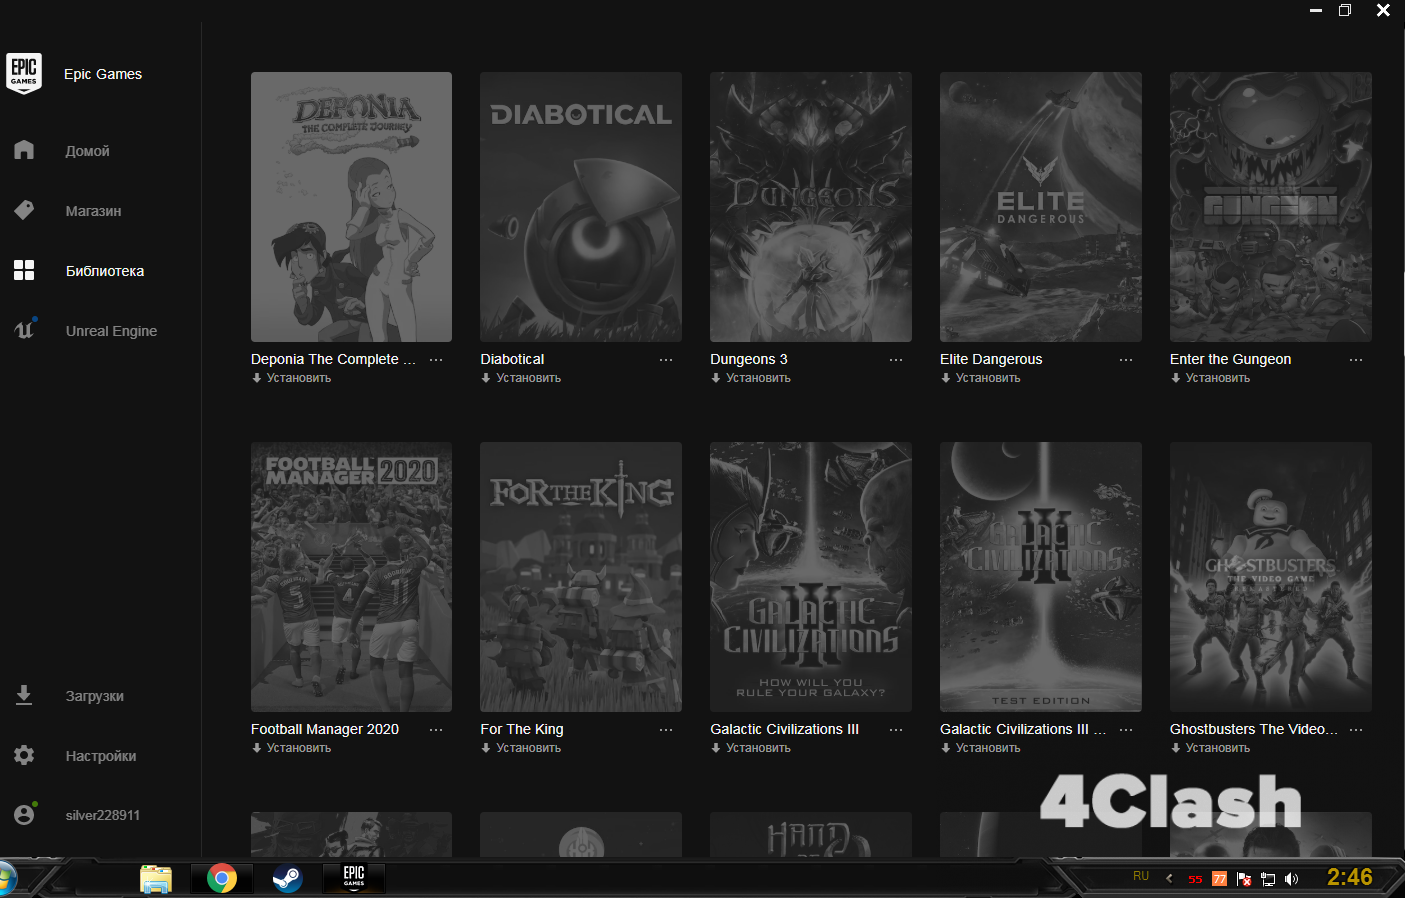Select the Магазин tag icon

pyautogui.click(x=24, y=210)
